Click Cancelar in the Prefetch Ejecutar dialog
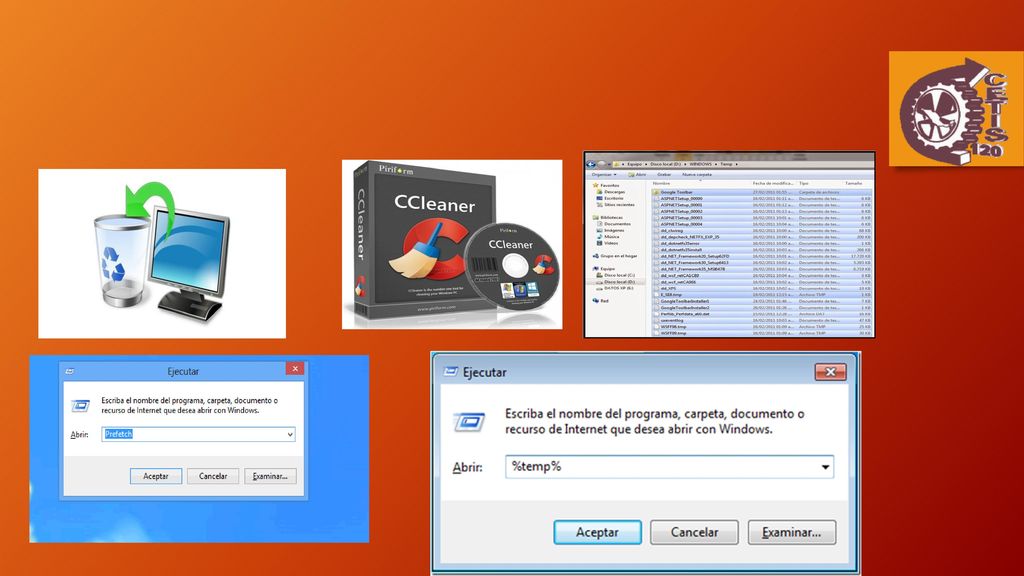 coord(213,476)
